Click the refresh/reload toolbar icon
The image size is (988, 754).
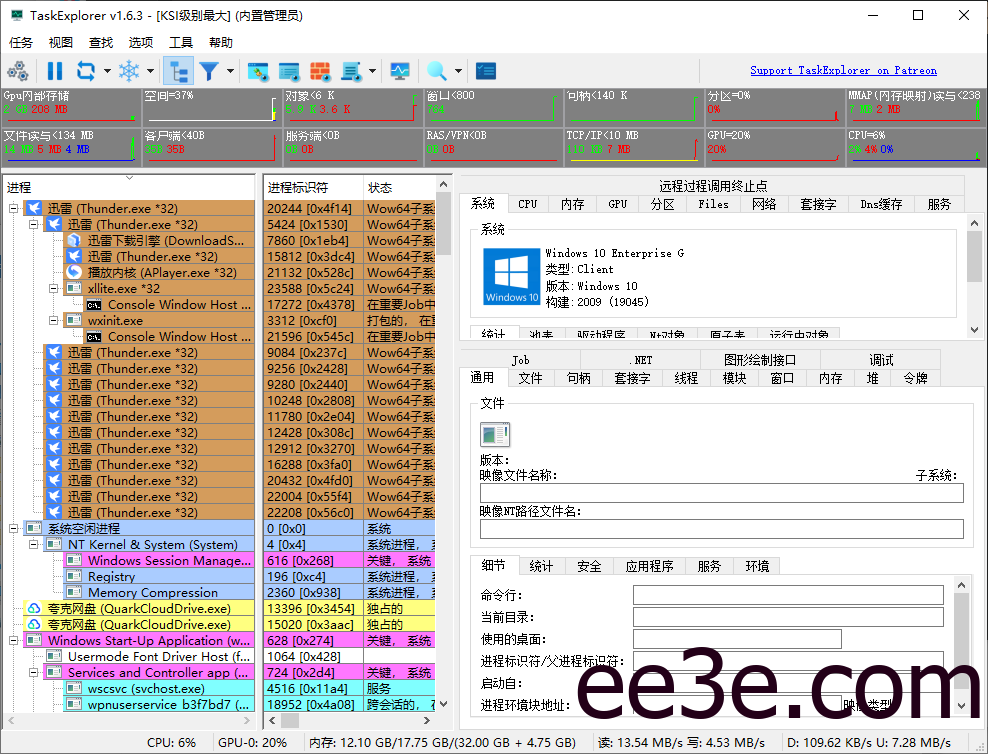point(85,71)
